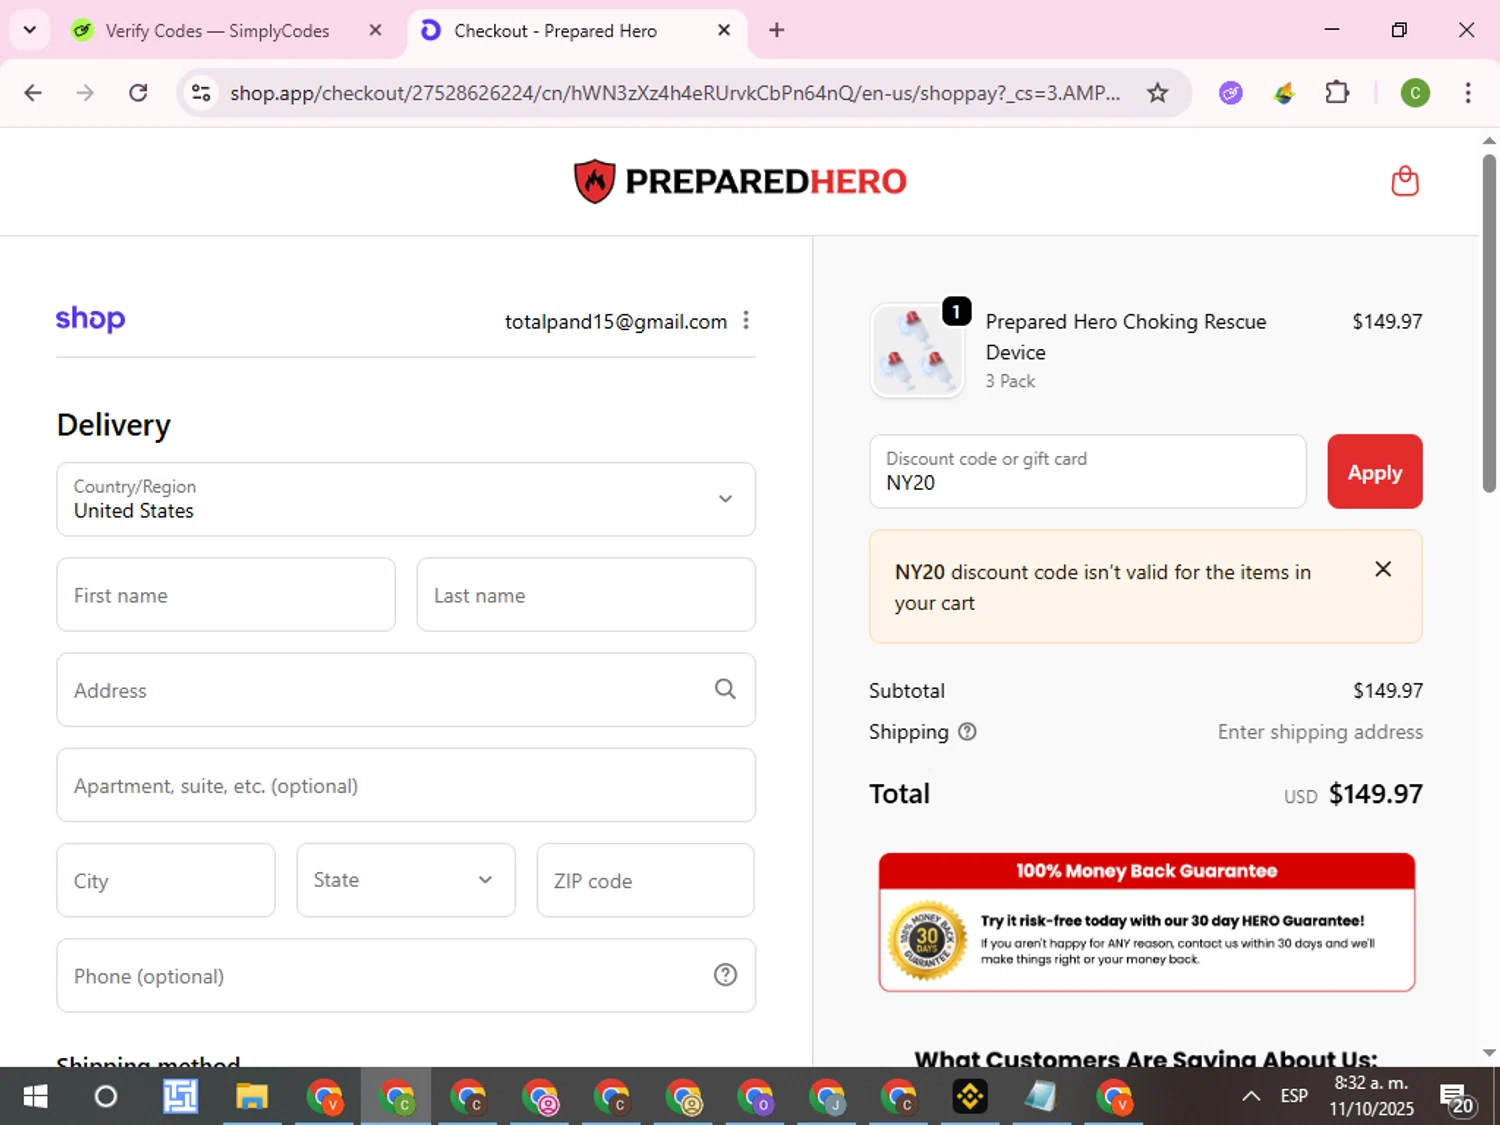
Task: Click the ZIP code field
Action: [x=646, y=880]
